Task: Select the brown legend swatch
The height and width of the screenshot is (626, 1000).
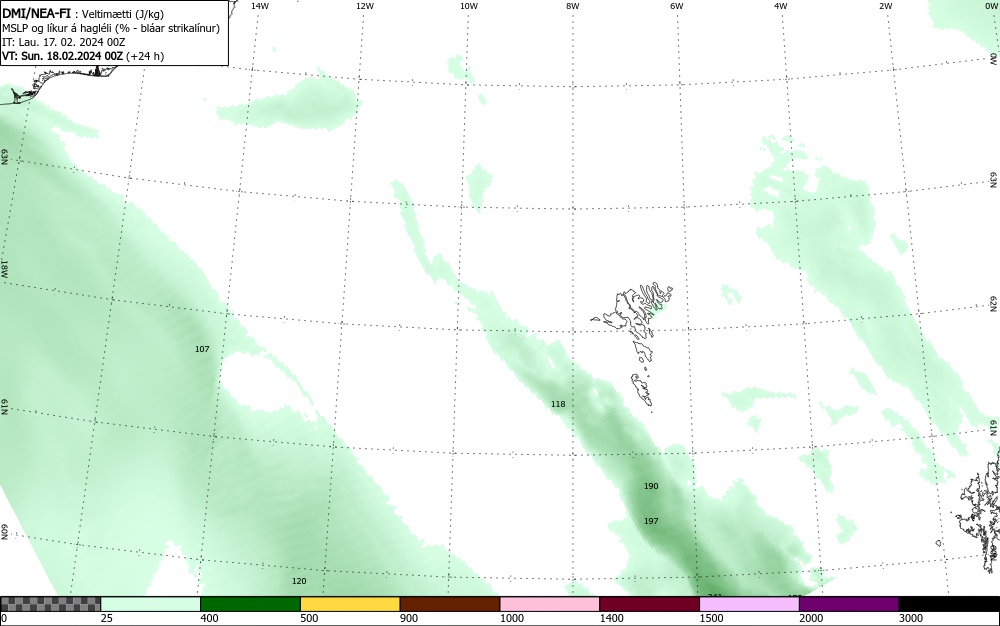Action: 450,604
